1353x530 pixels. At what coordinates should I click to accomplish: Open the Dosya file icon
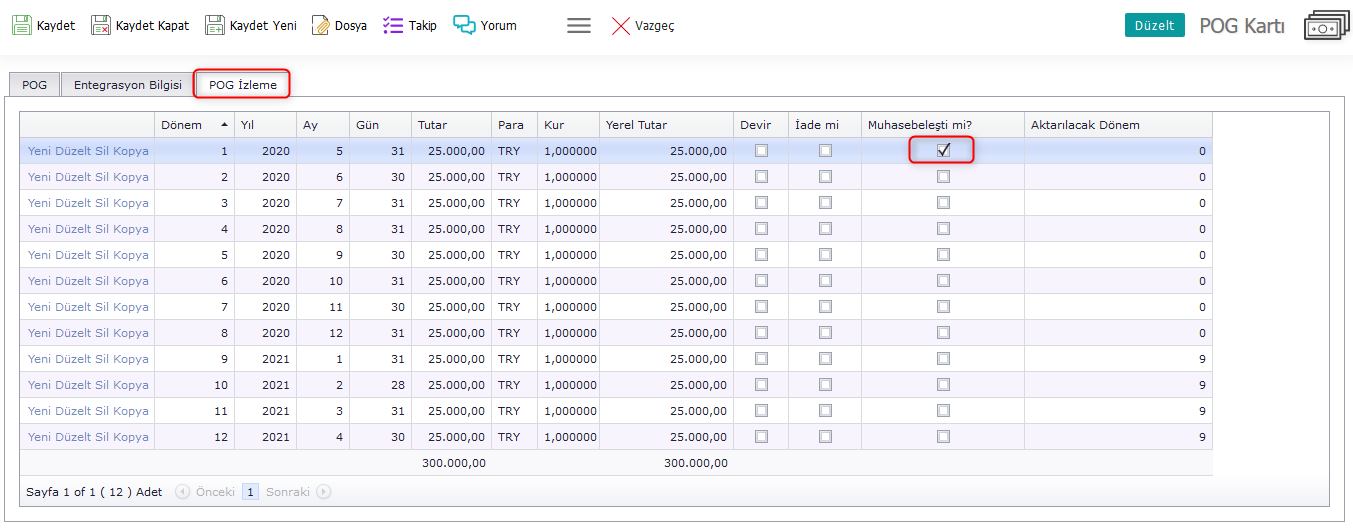(x=321, y=25)
